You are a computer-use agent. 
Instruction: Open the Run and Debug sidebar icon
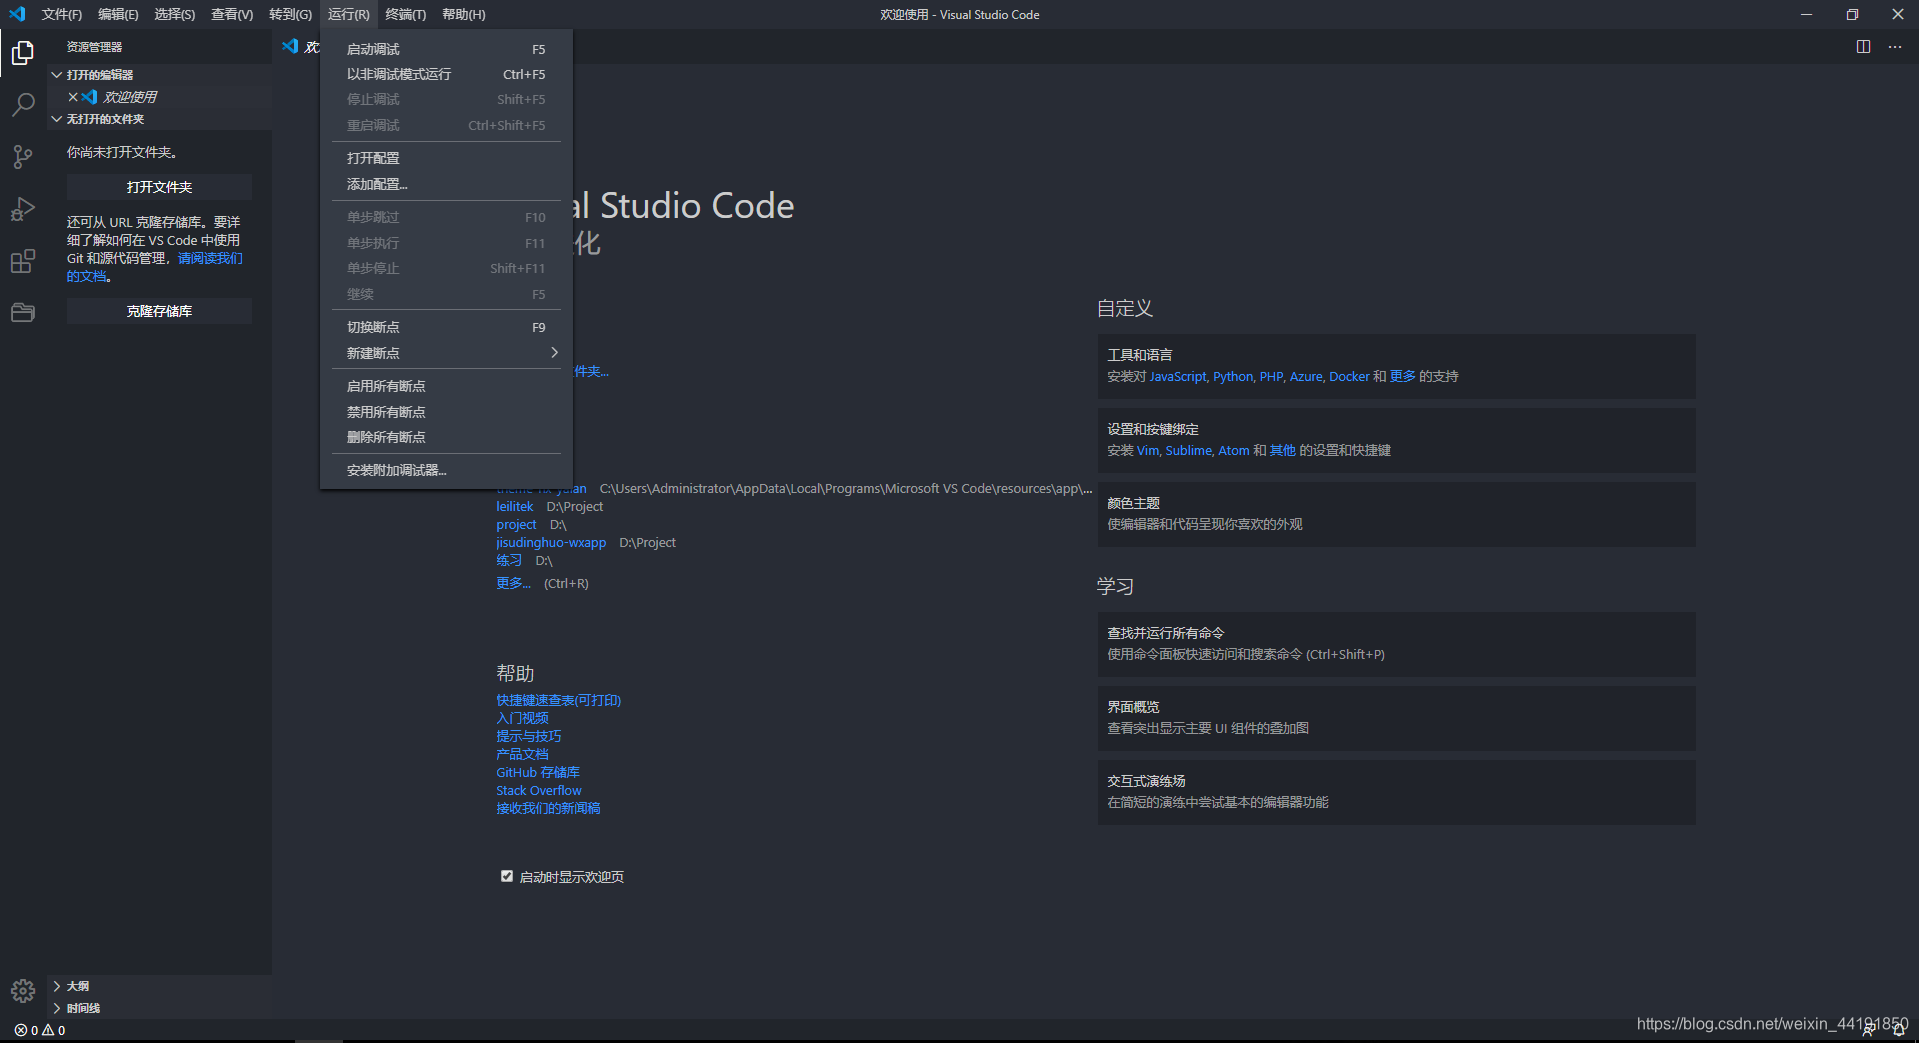point(22,209)
